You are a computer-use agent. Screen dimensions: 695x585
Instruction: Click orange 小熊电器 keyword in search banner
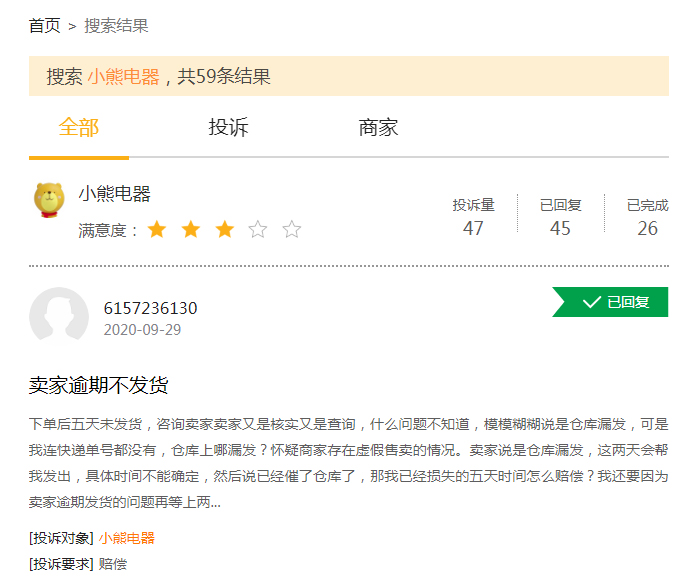(x=124, y=77)
